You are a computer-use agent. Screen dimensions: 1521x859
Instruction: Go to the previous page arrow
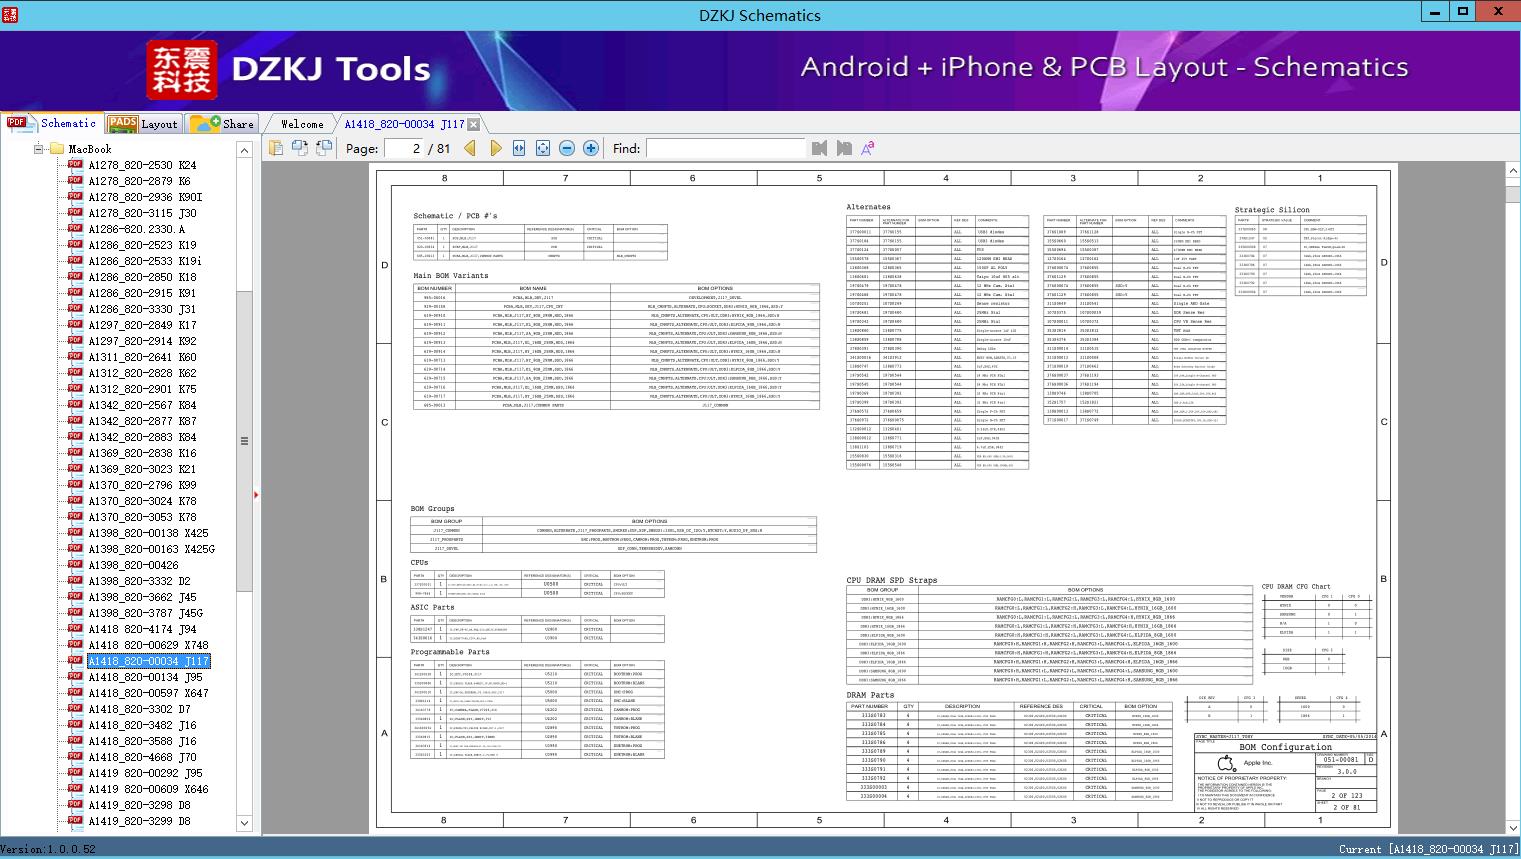[470, 148]
